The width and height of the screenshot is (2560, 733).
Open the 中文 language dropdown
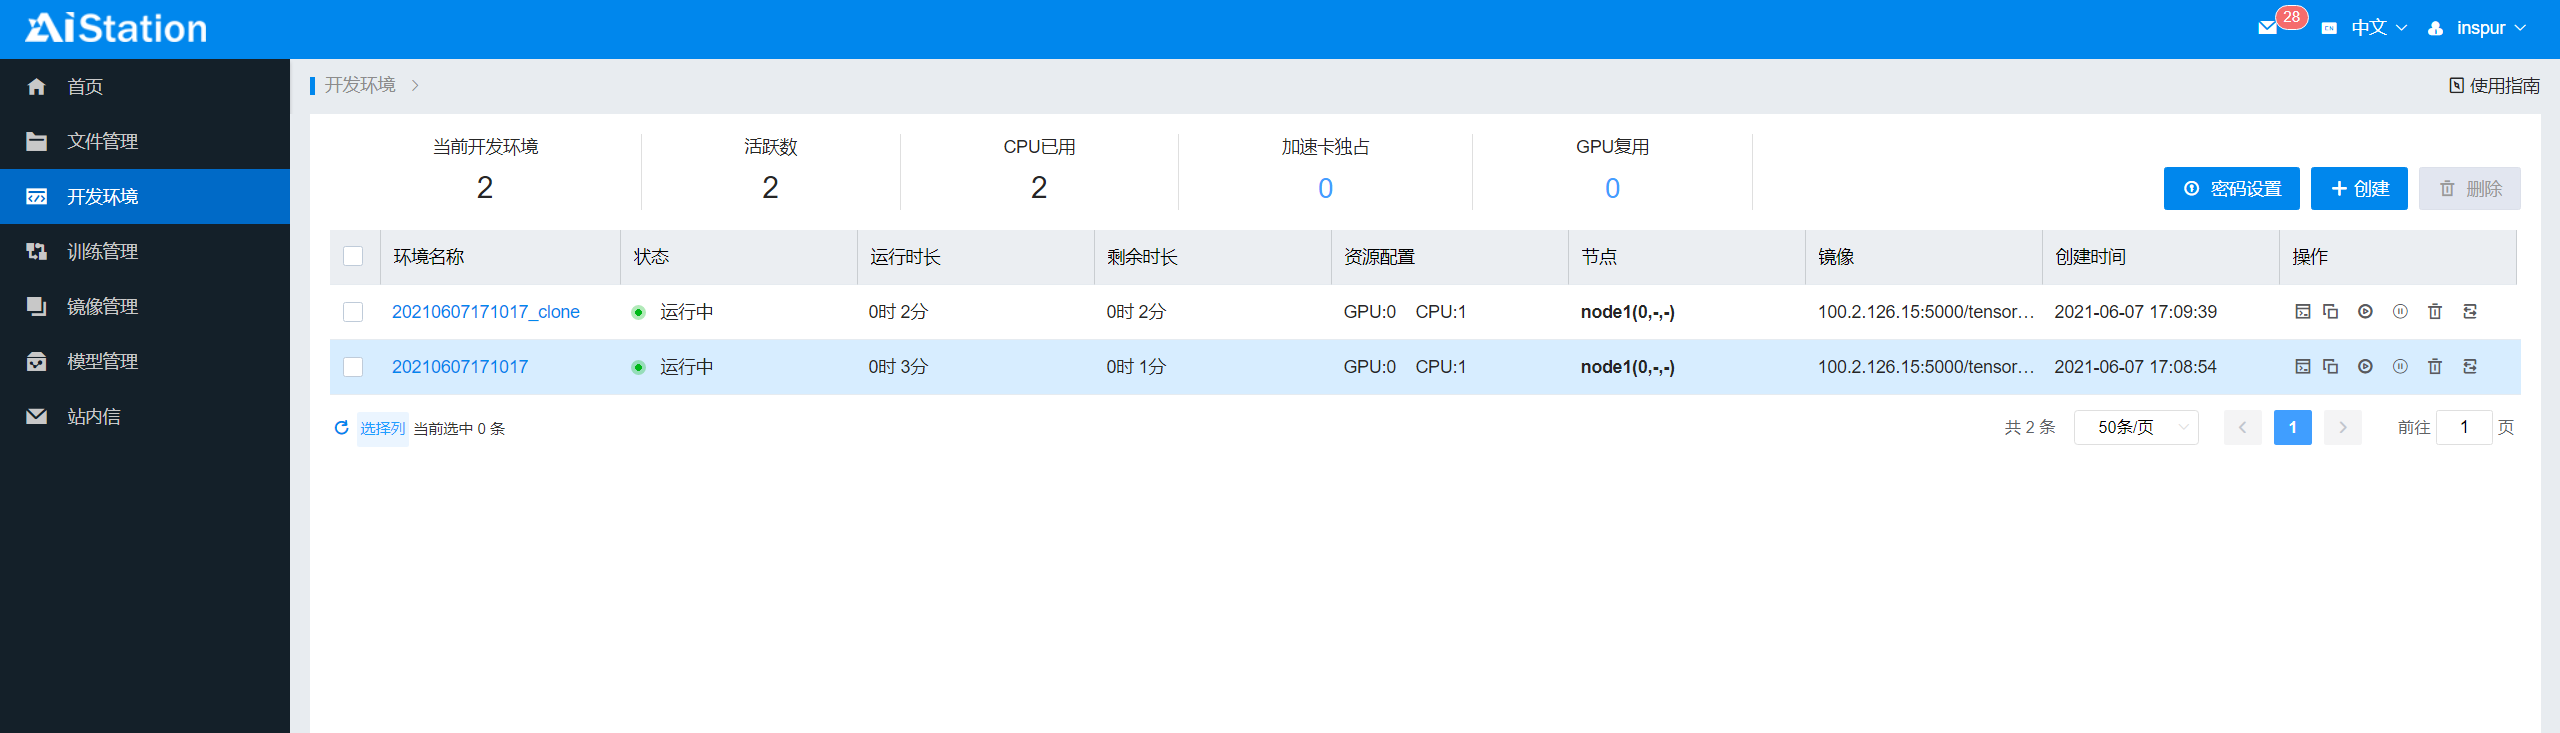pos(2378,28)
